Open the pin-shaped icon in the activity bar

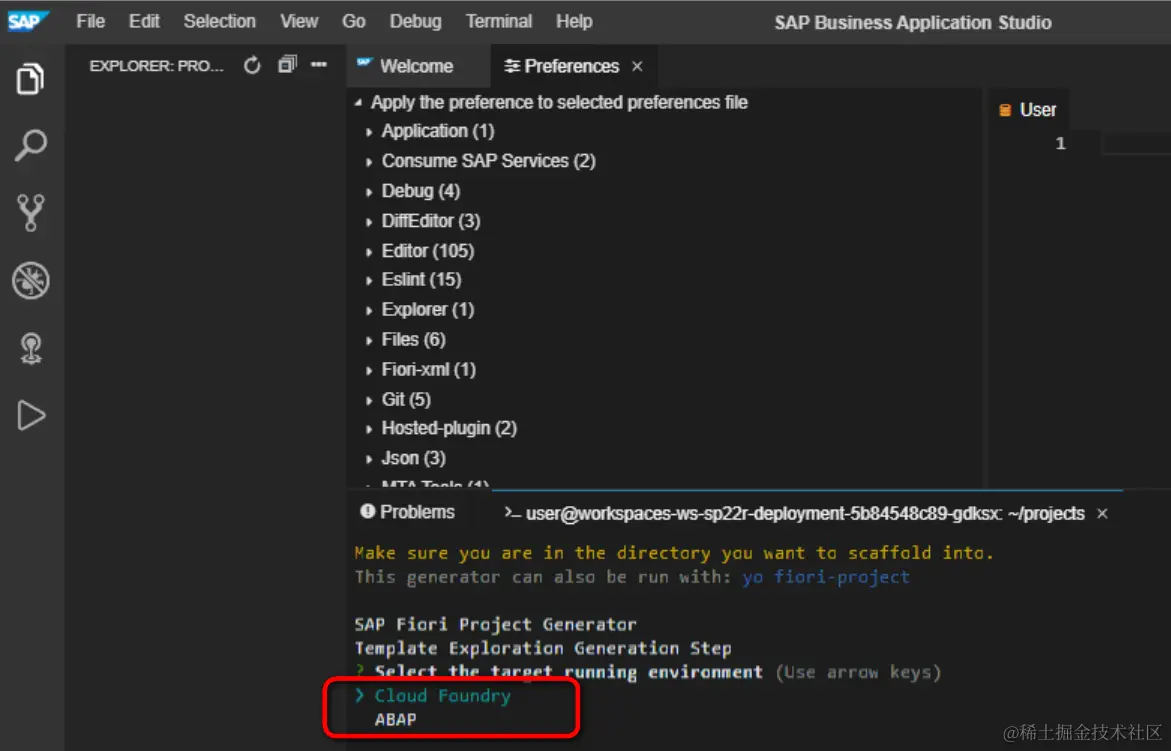(x=31, y=349)
